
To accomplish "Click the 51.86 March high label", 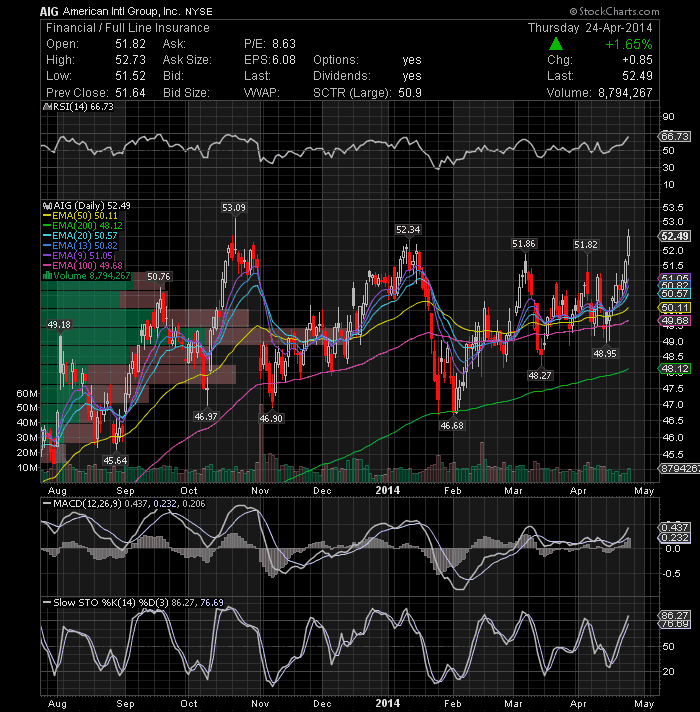I will (x=524, y=244).
